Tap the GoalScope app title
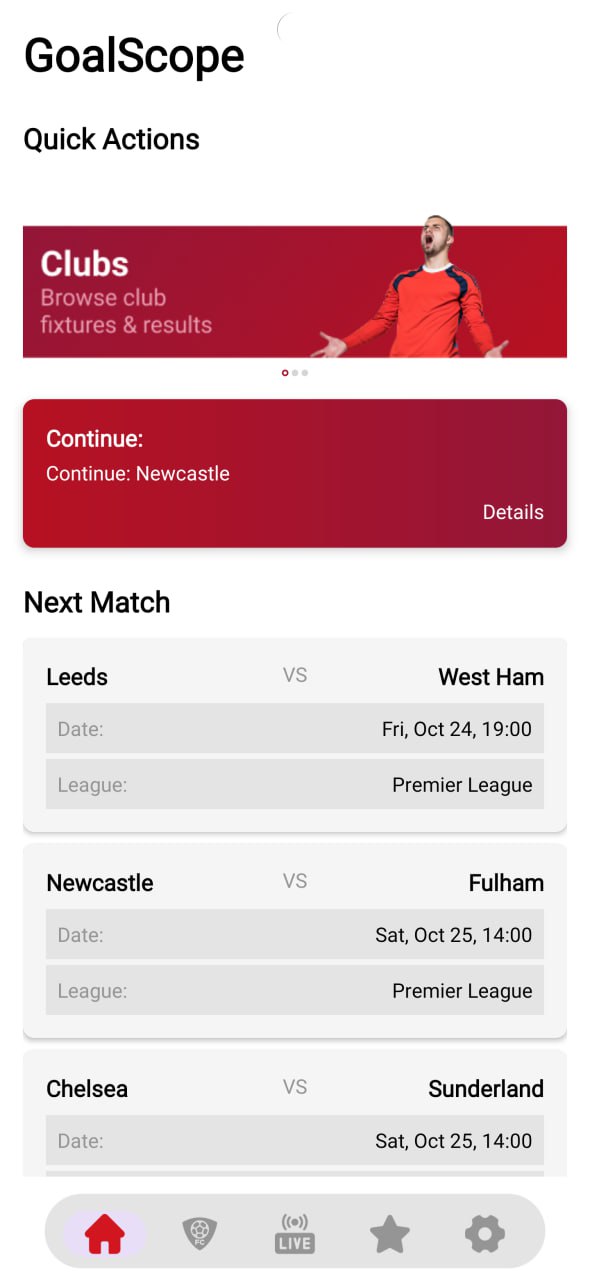This screenshot has height=1280, width=590. point(134,55)
